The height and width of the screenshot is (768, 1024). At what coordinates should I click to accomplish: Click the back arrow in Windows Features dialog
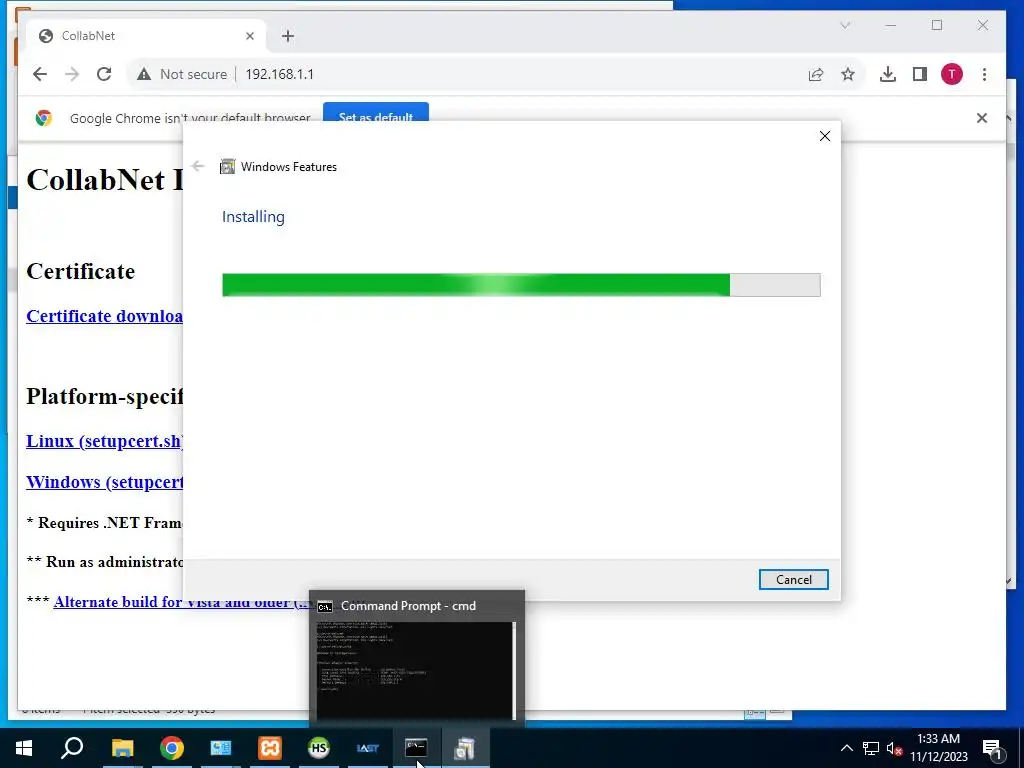click(x=198, y=167)
